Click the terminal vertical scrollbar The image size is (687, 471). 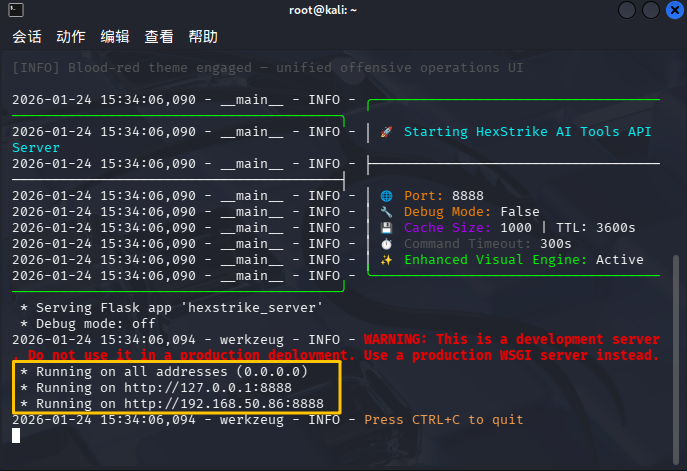(676, 359)
